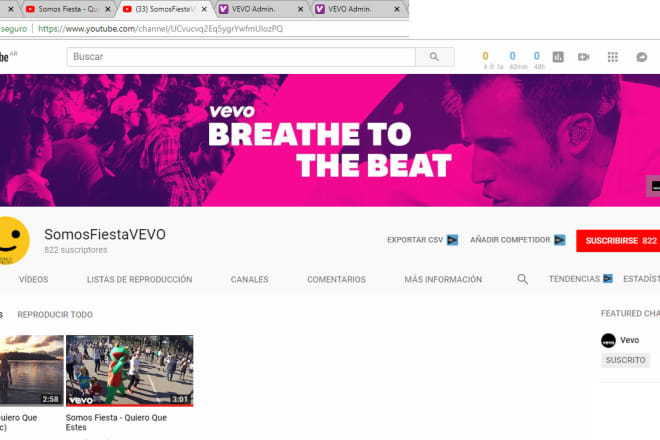Close the first VEVO Admin tab

coord(301,9)
